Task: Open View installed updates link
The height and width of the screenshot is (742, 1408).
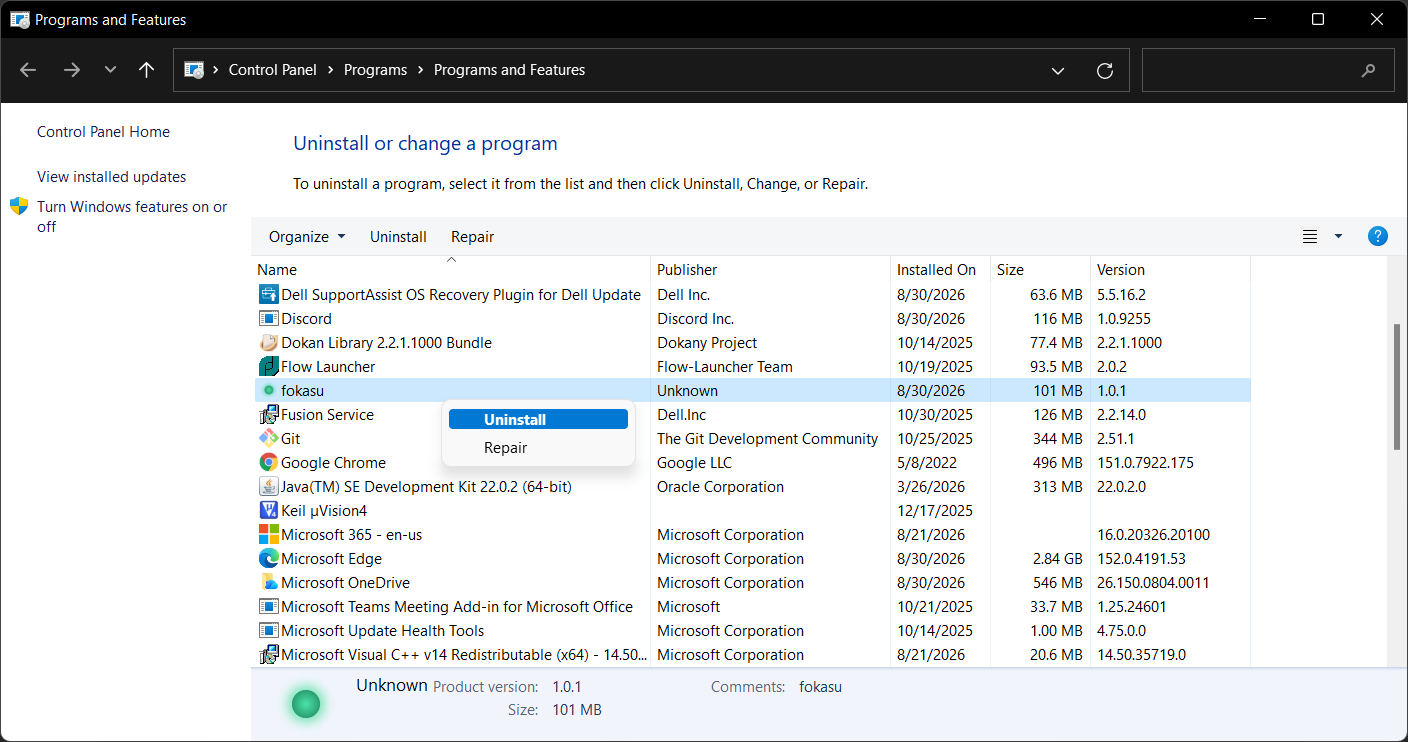Action: coord(111,177)
